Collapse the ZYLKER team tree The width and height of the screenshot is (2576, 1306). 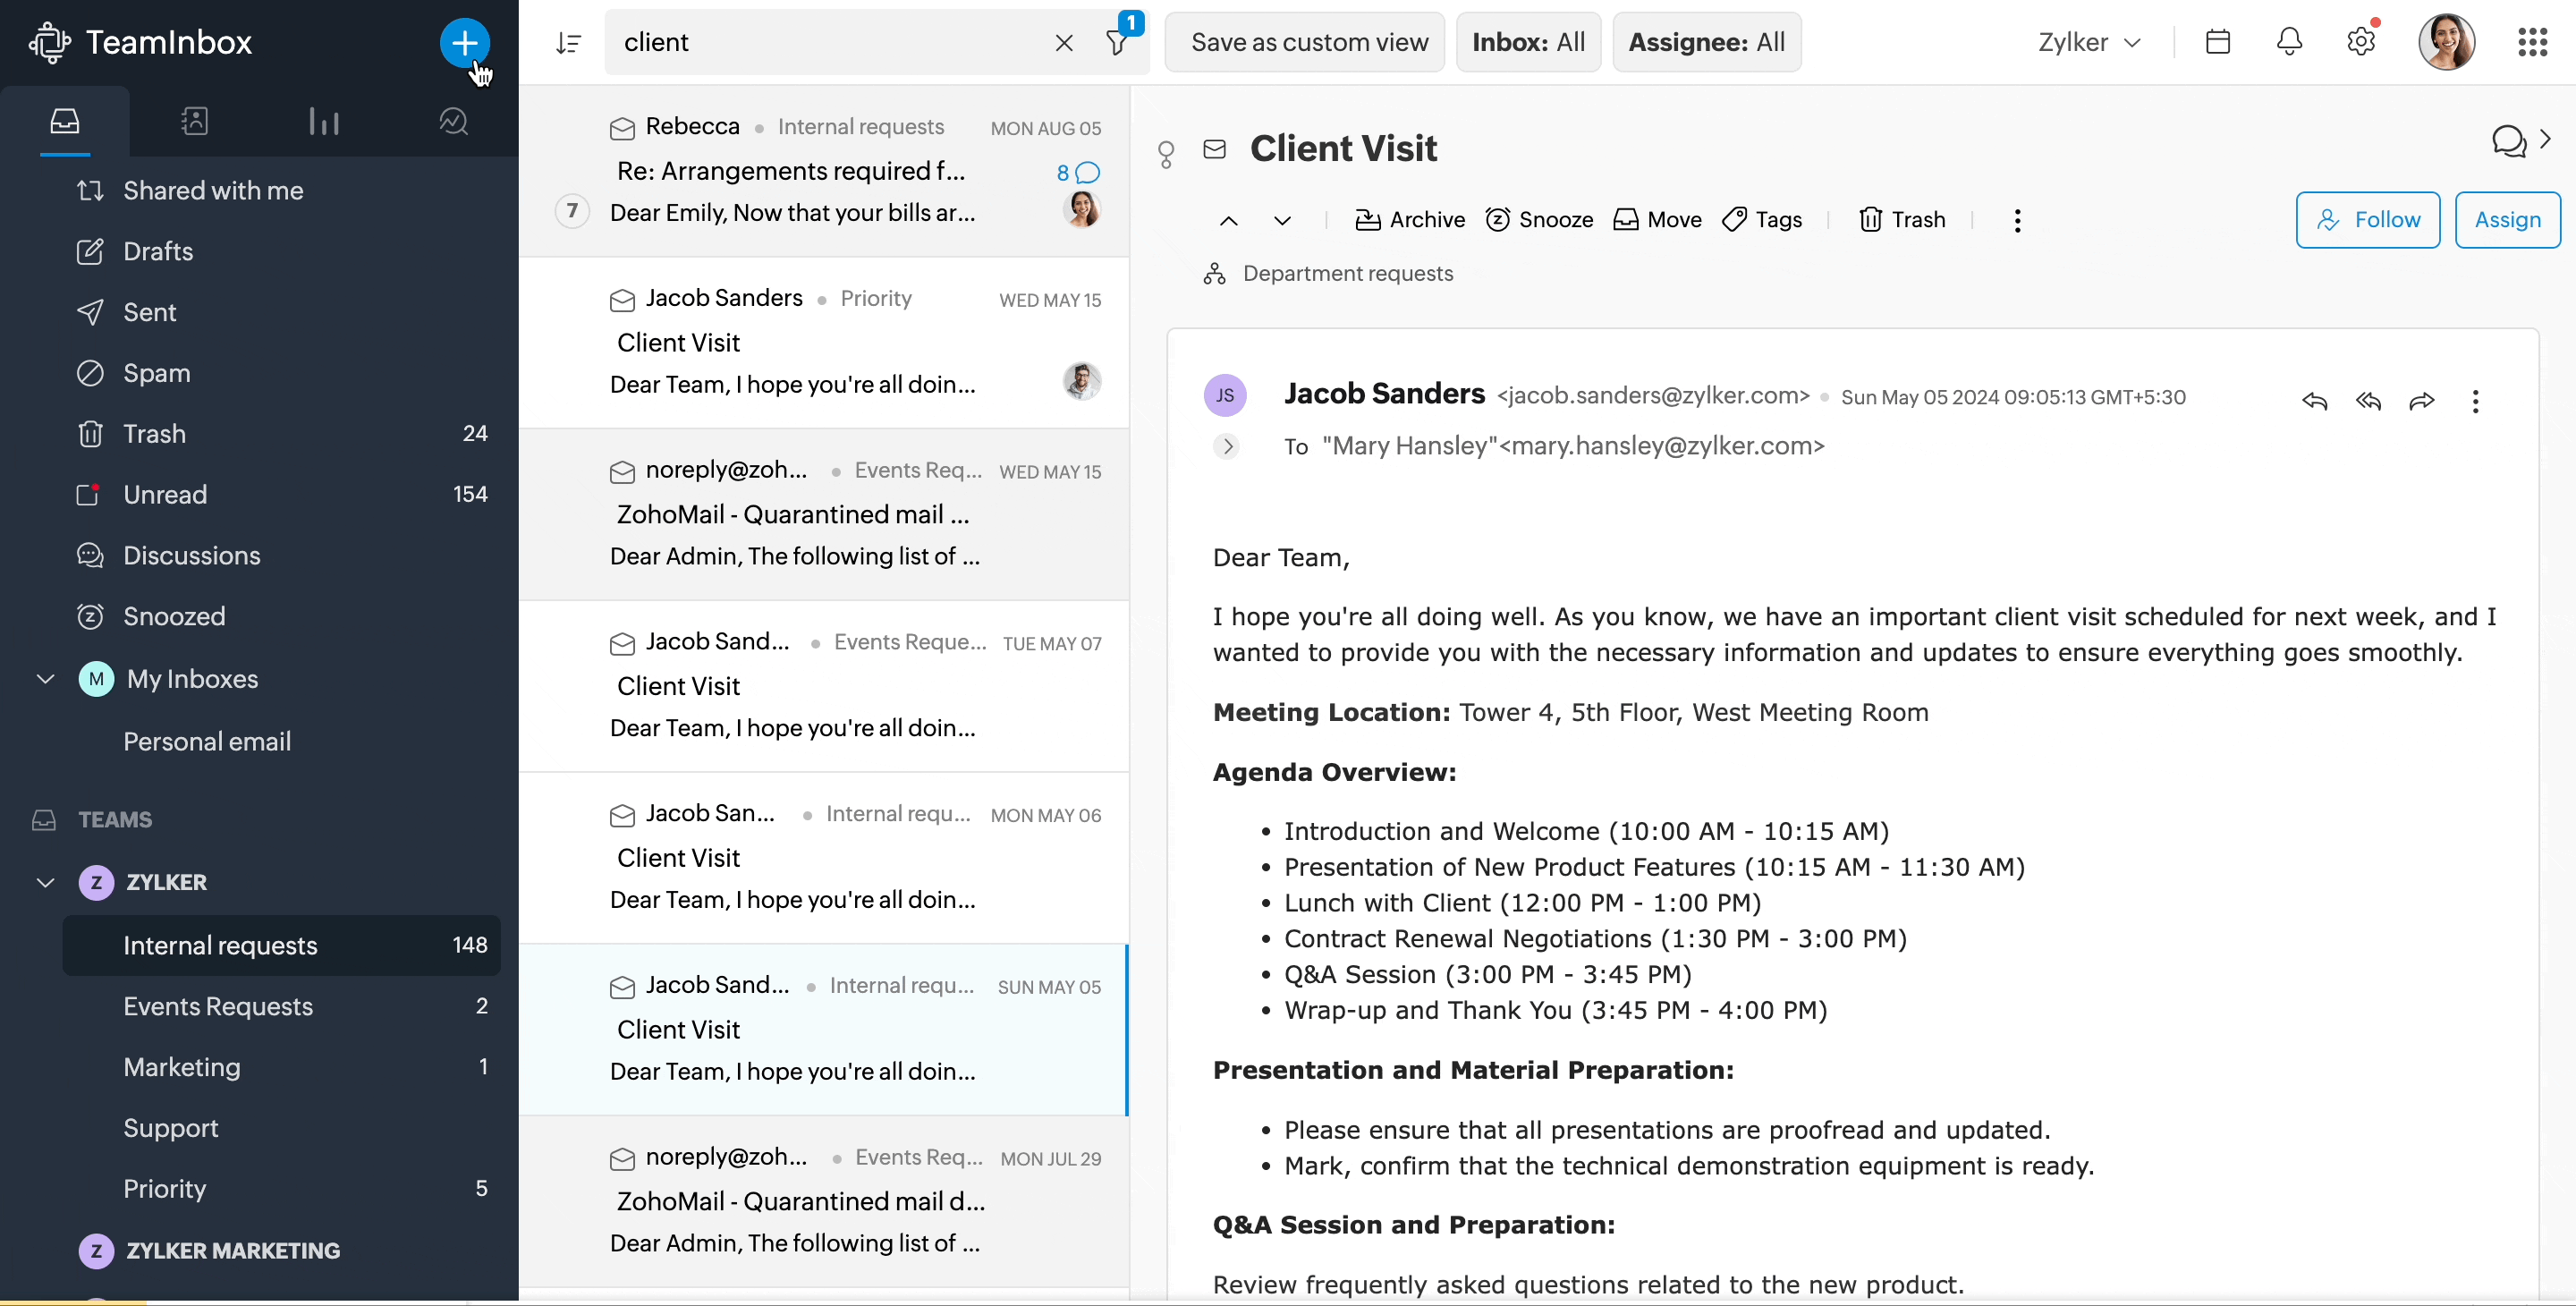click(x=45, y=882)
